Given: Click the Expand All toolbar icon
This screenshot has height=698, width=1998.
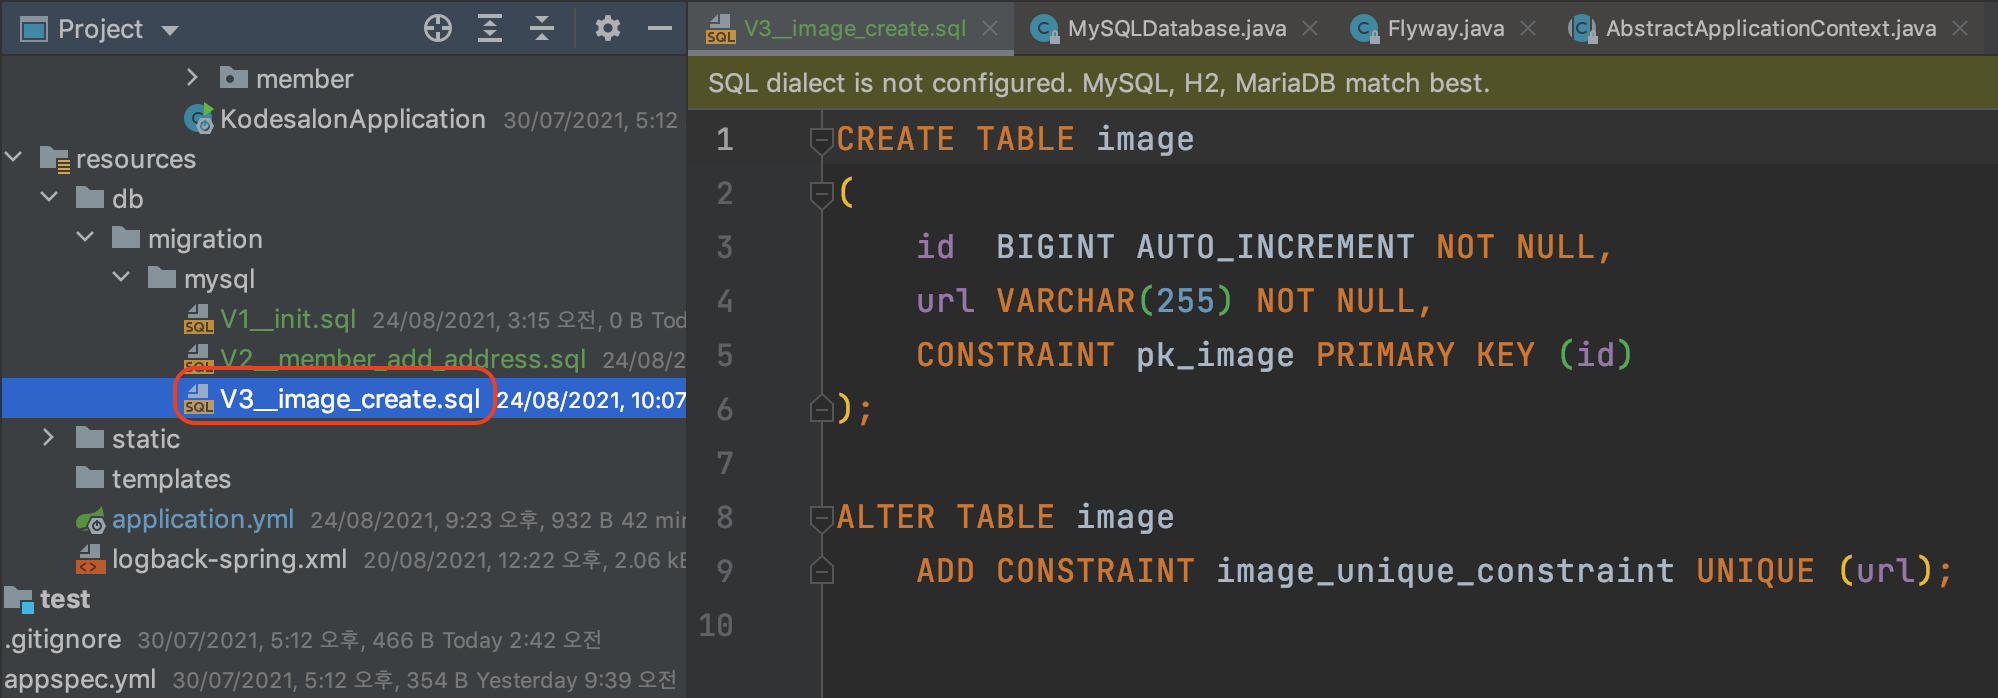Looking at the screenshot, I should pyautogui.click(x=490, y=28).
